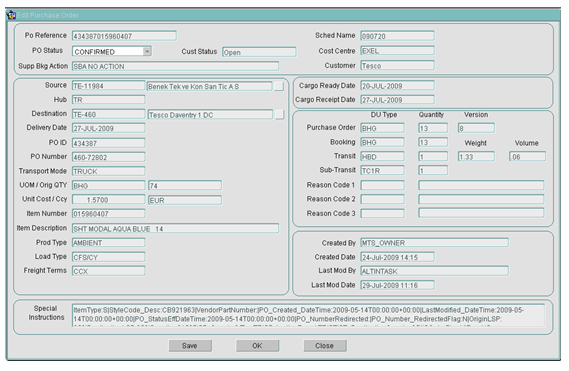Click the Customer field showing Tesco
Screen dimensions: 569x371
point(397,66)
